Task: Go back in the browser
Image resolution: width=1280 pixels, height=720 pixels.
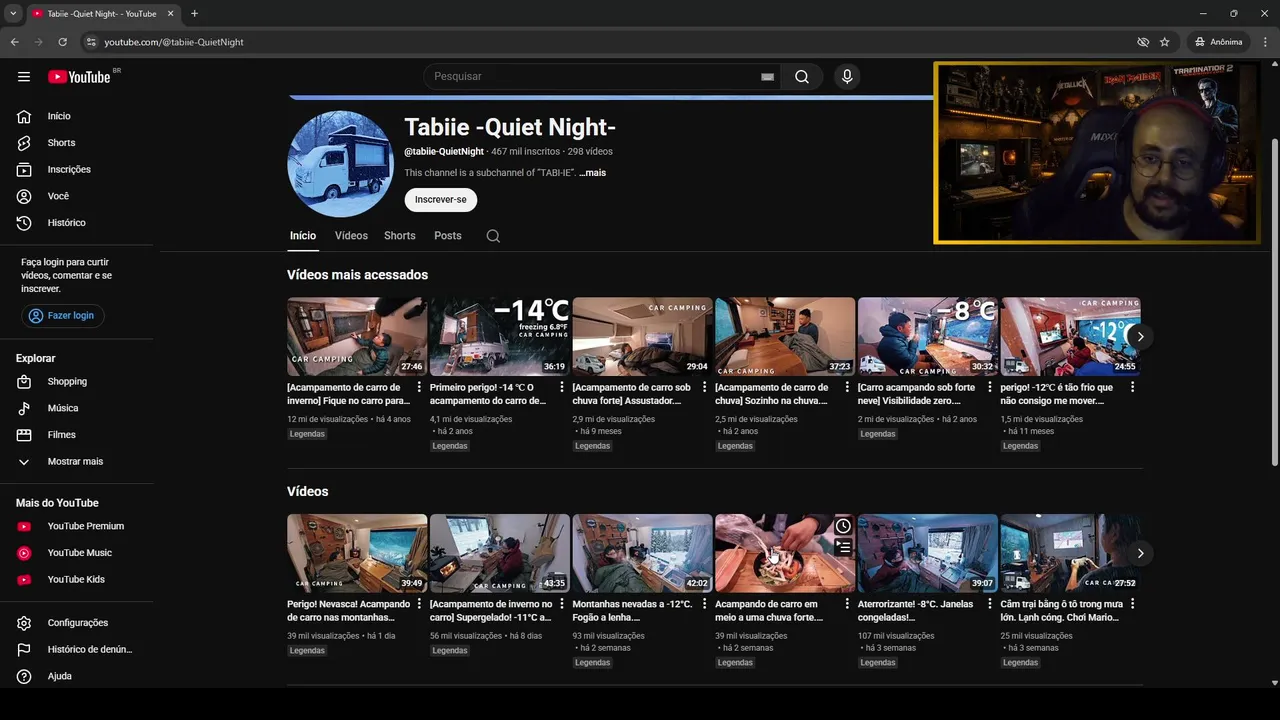Action: click(14, 42)
